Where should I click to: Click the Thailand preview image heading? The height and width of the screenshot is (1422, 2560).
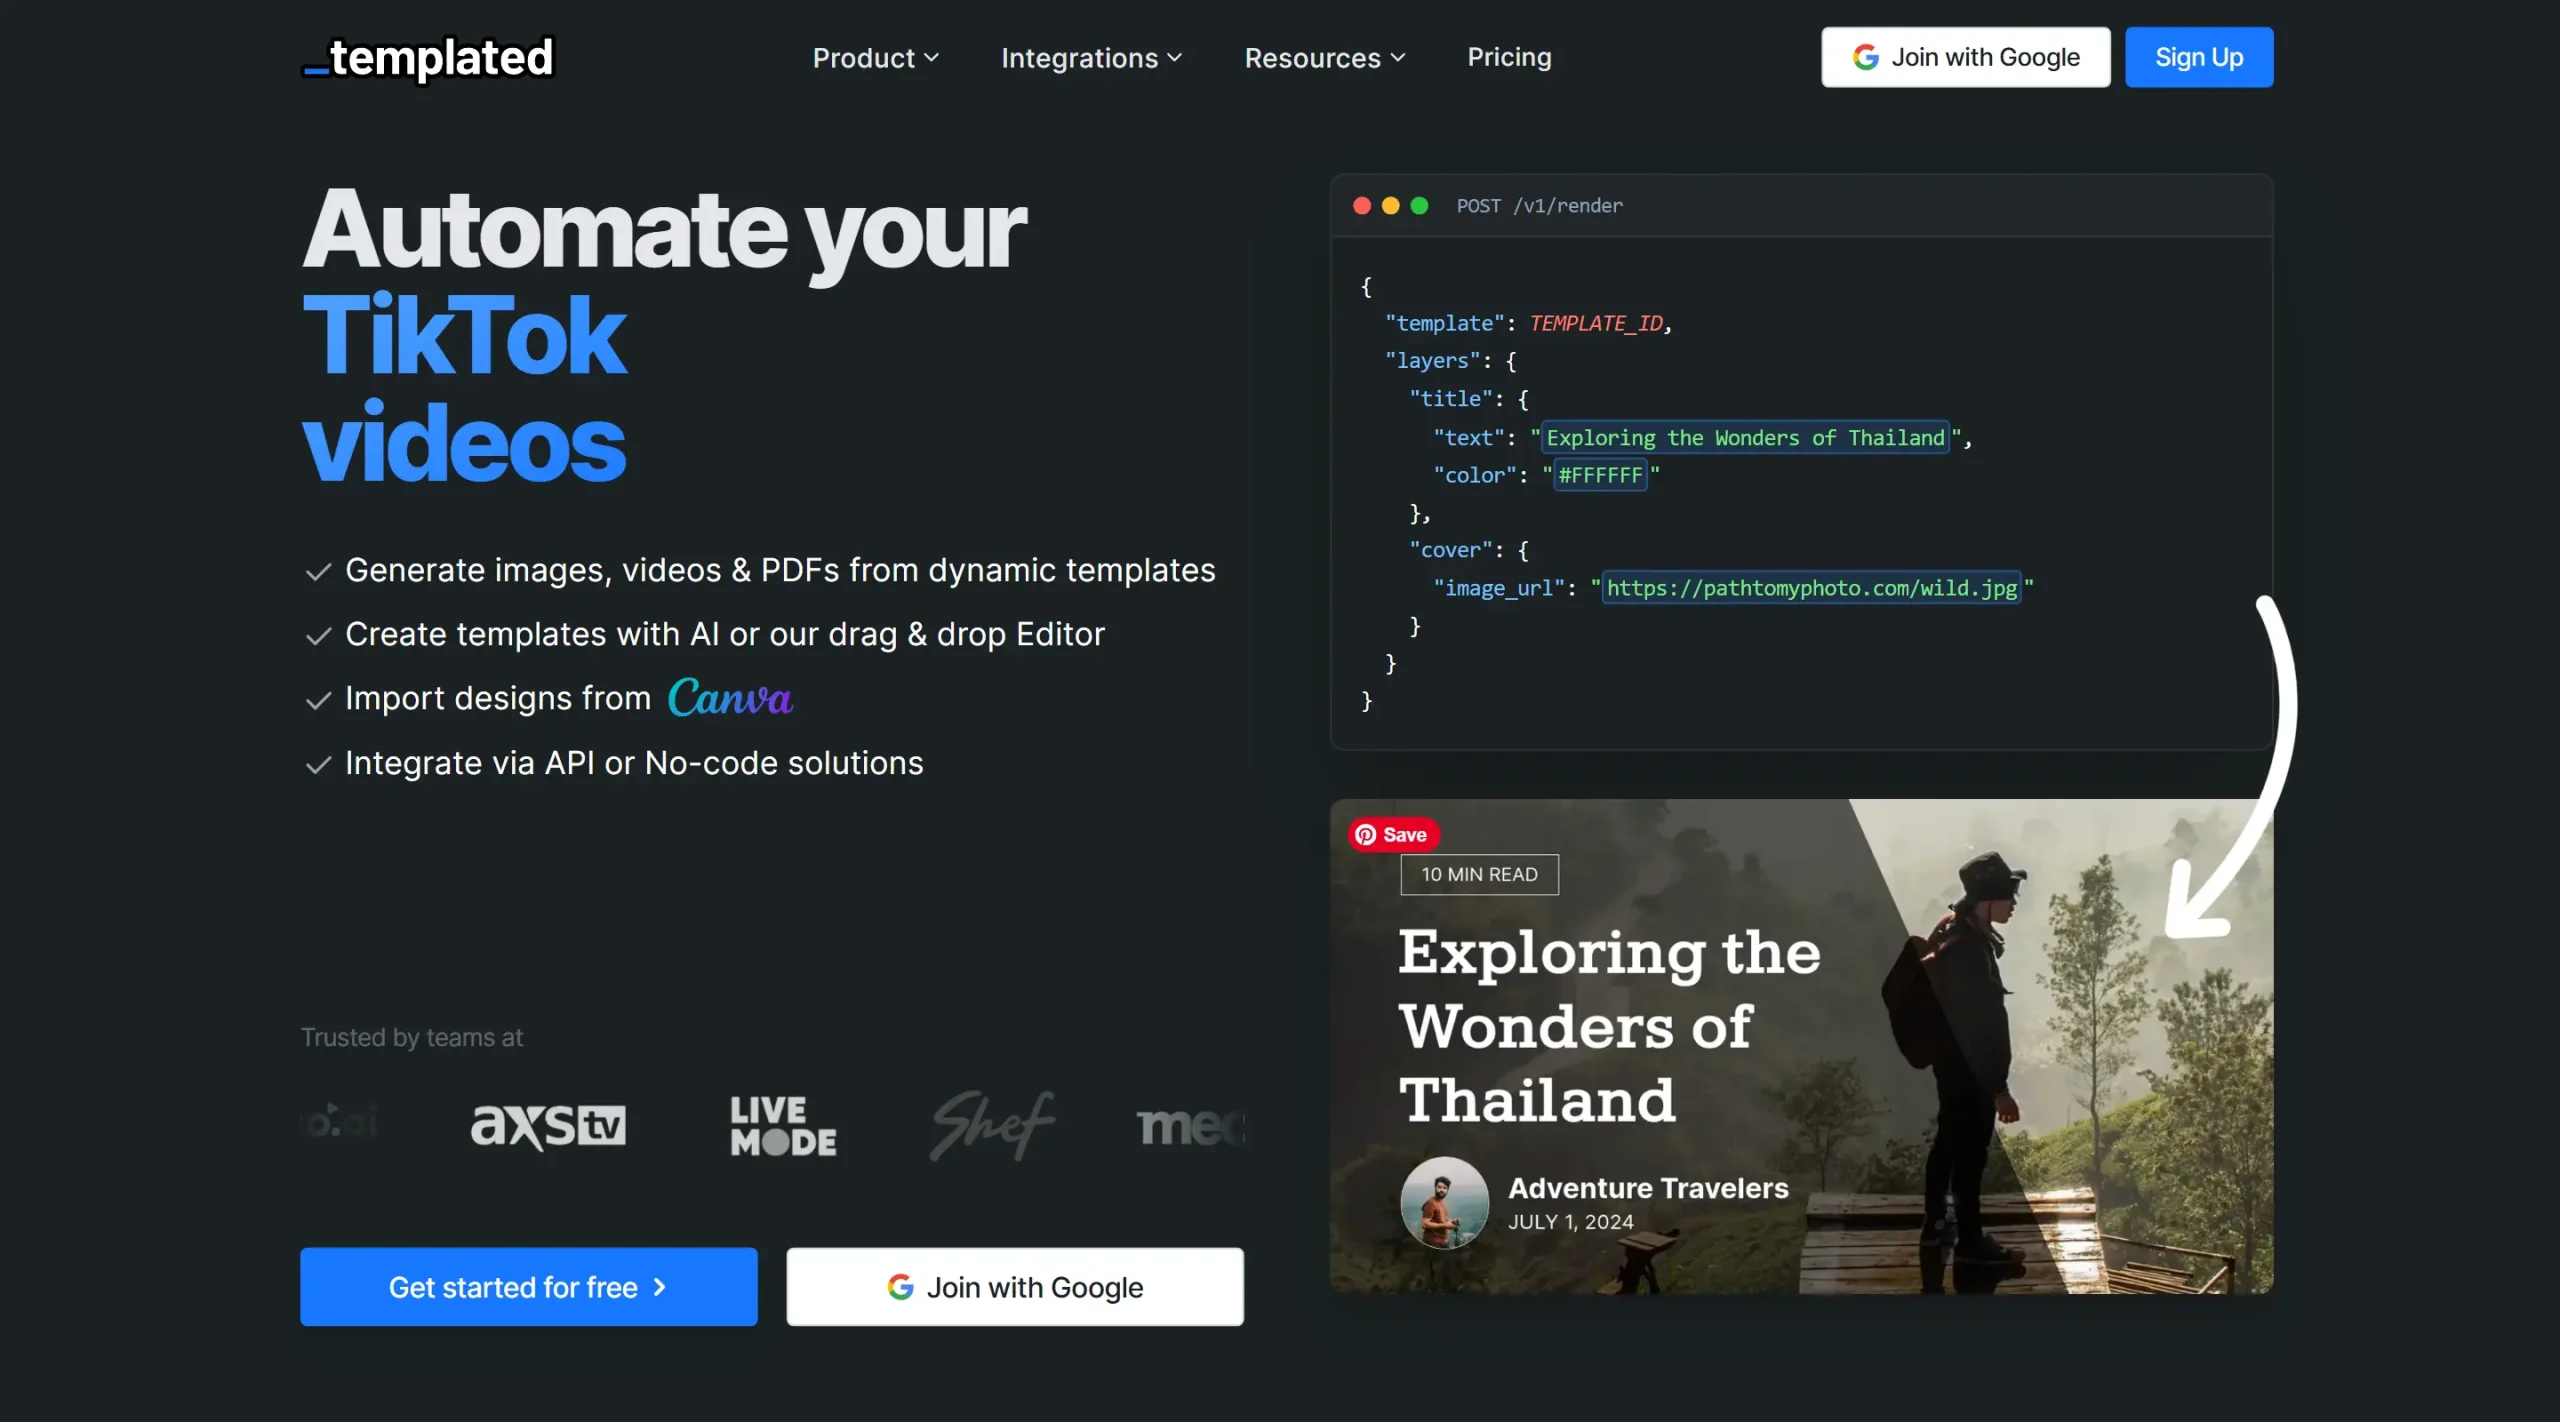point(1609,1026)
